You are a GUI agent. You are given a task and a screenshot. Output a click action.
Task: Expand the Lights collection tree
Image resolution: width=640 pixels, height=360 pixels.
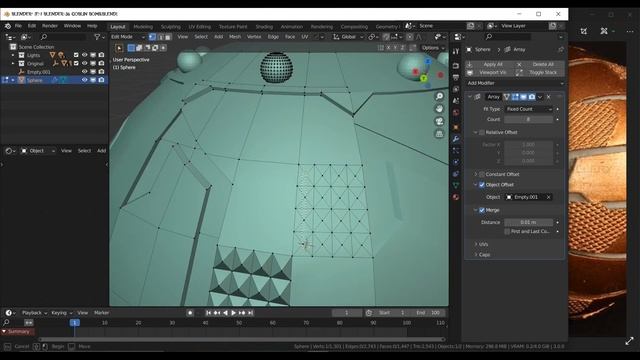coord(13,55)
